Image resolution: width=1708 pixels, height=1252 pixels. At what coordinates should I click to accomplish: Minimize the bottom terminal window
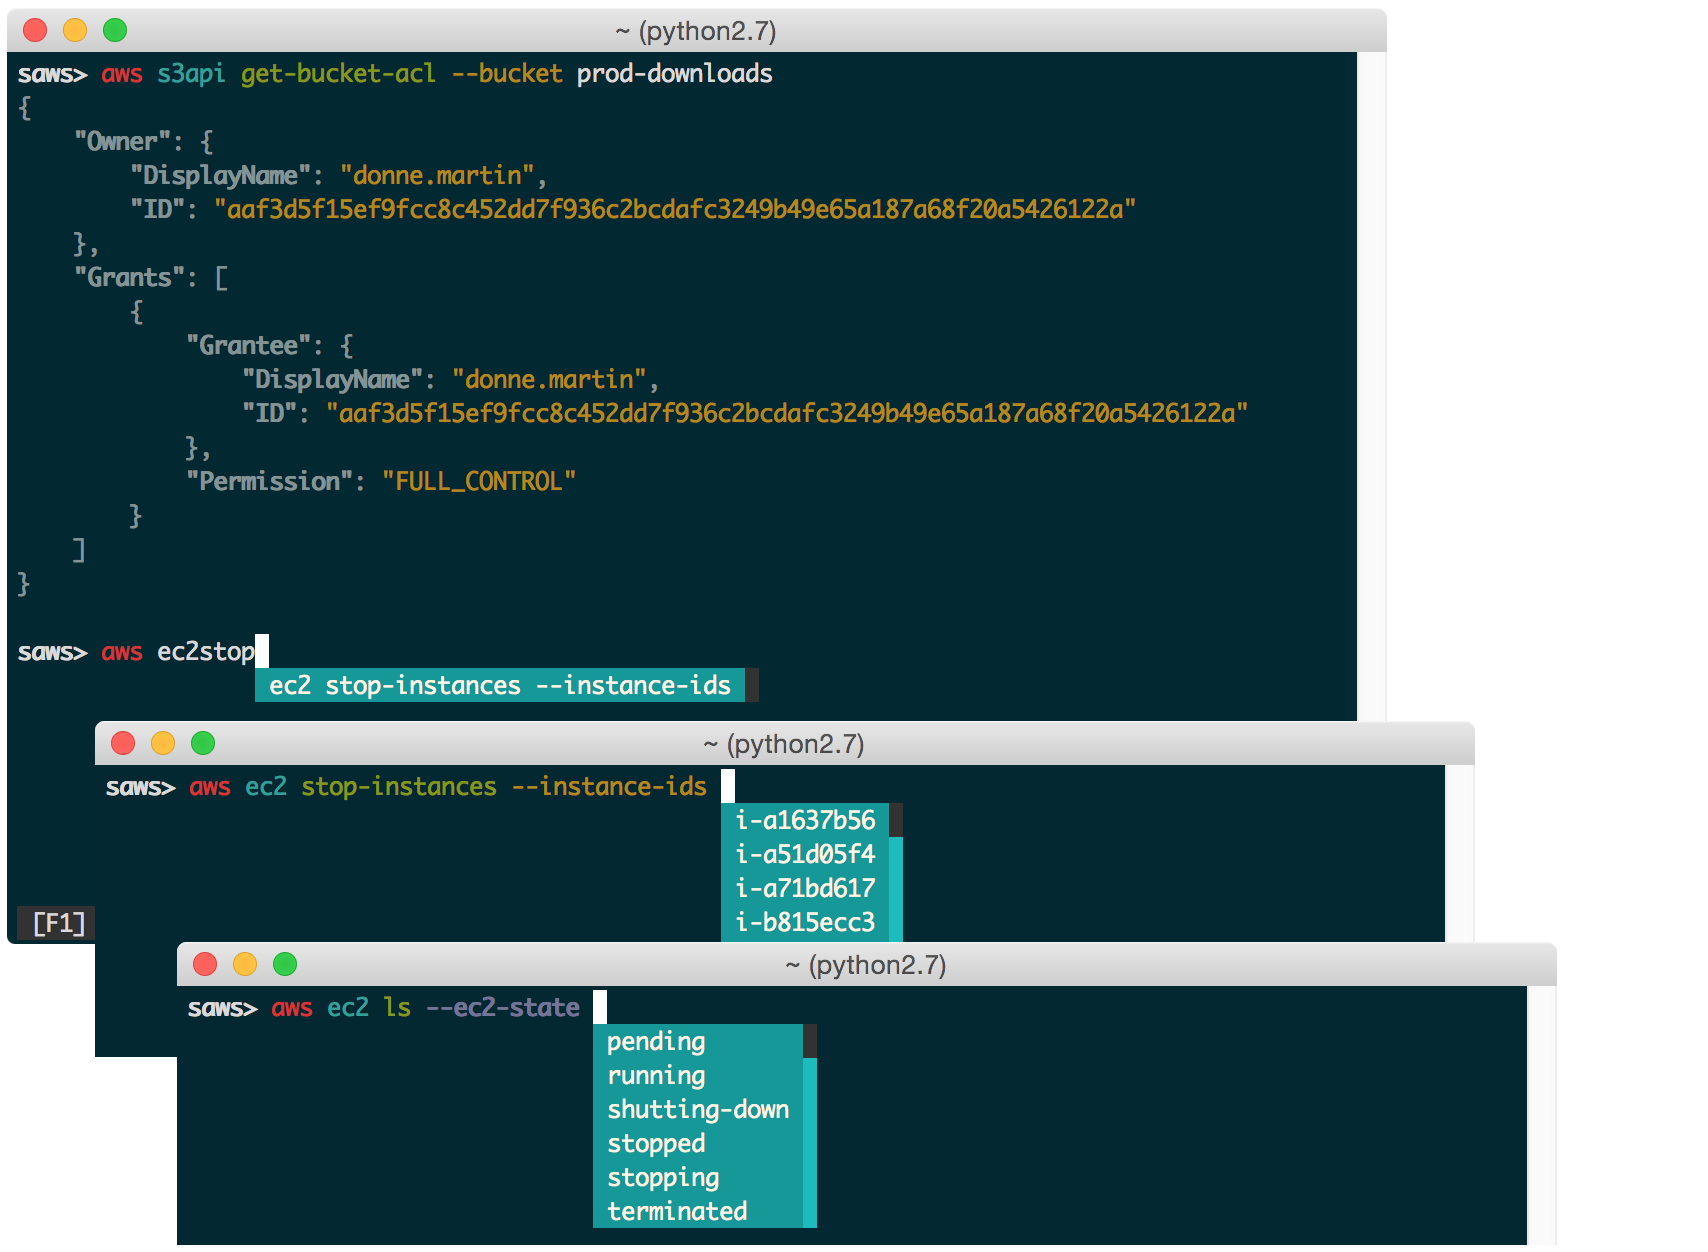pyautogui.click(x=245, y=964)
